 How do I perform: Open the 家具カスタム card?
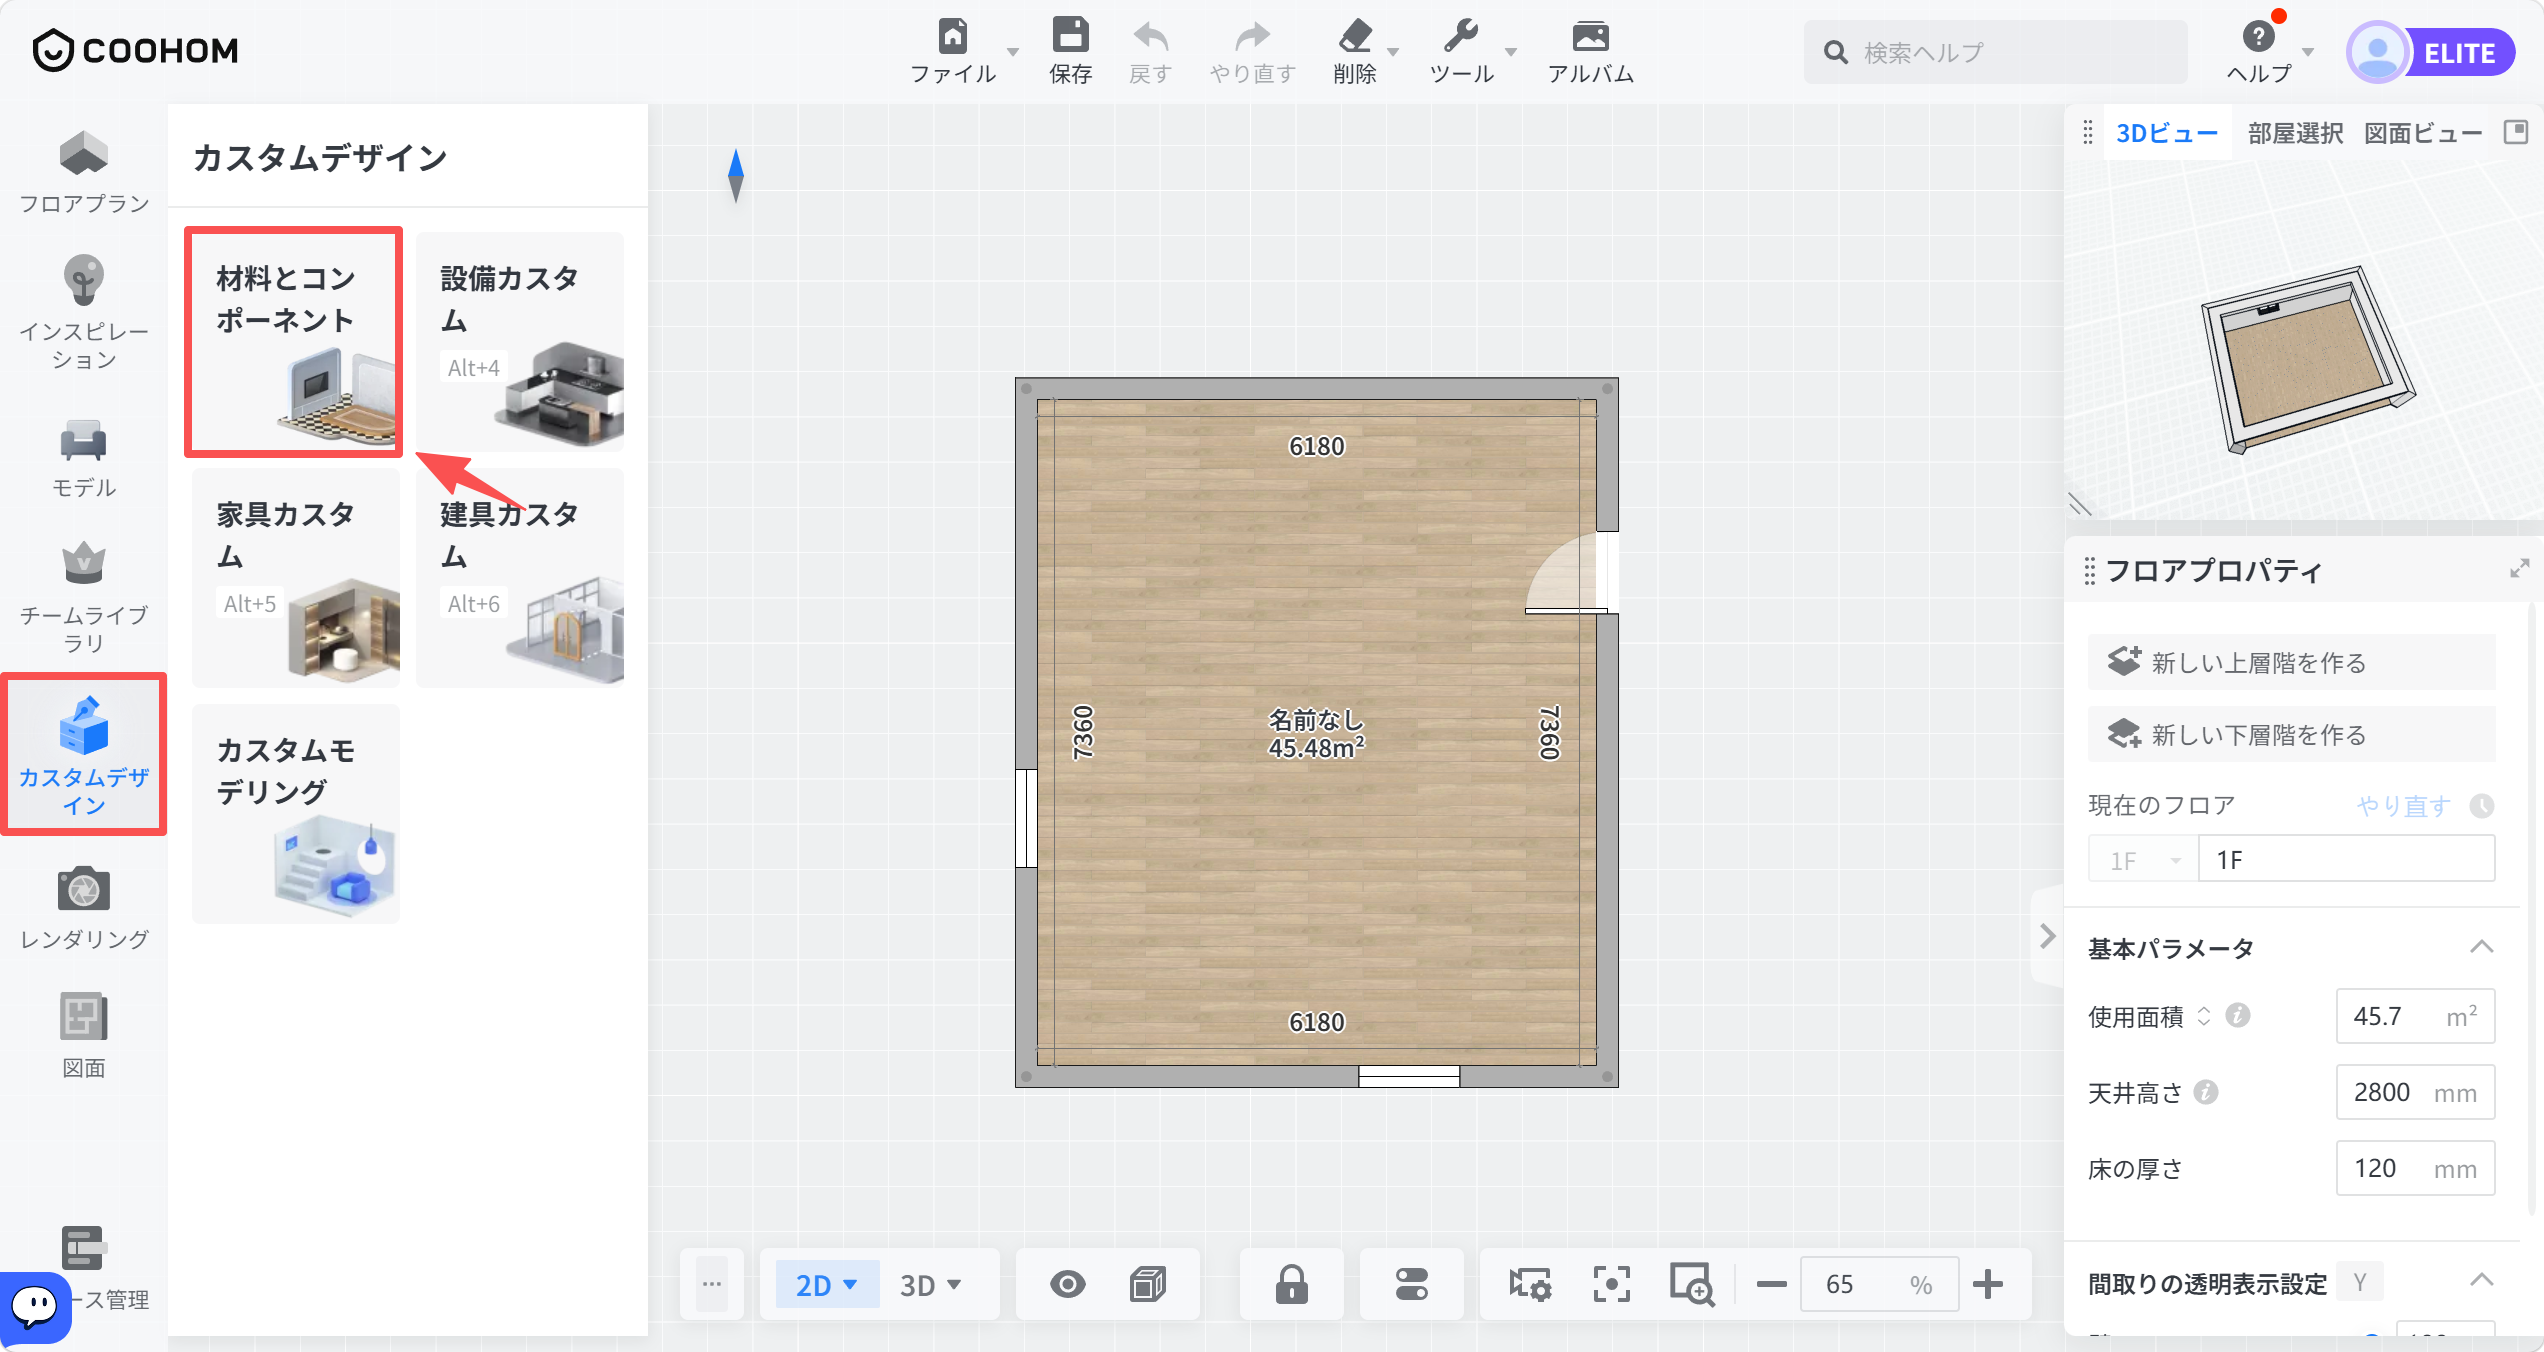pyautogui.click(x=296, y=578)
